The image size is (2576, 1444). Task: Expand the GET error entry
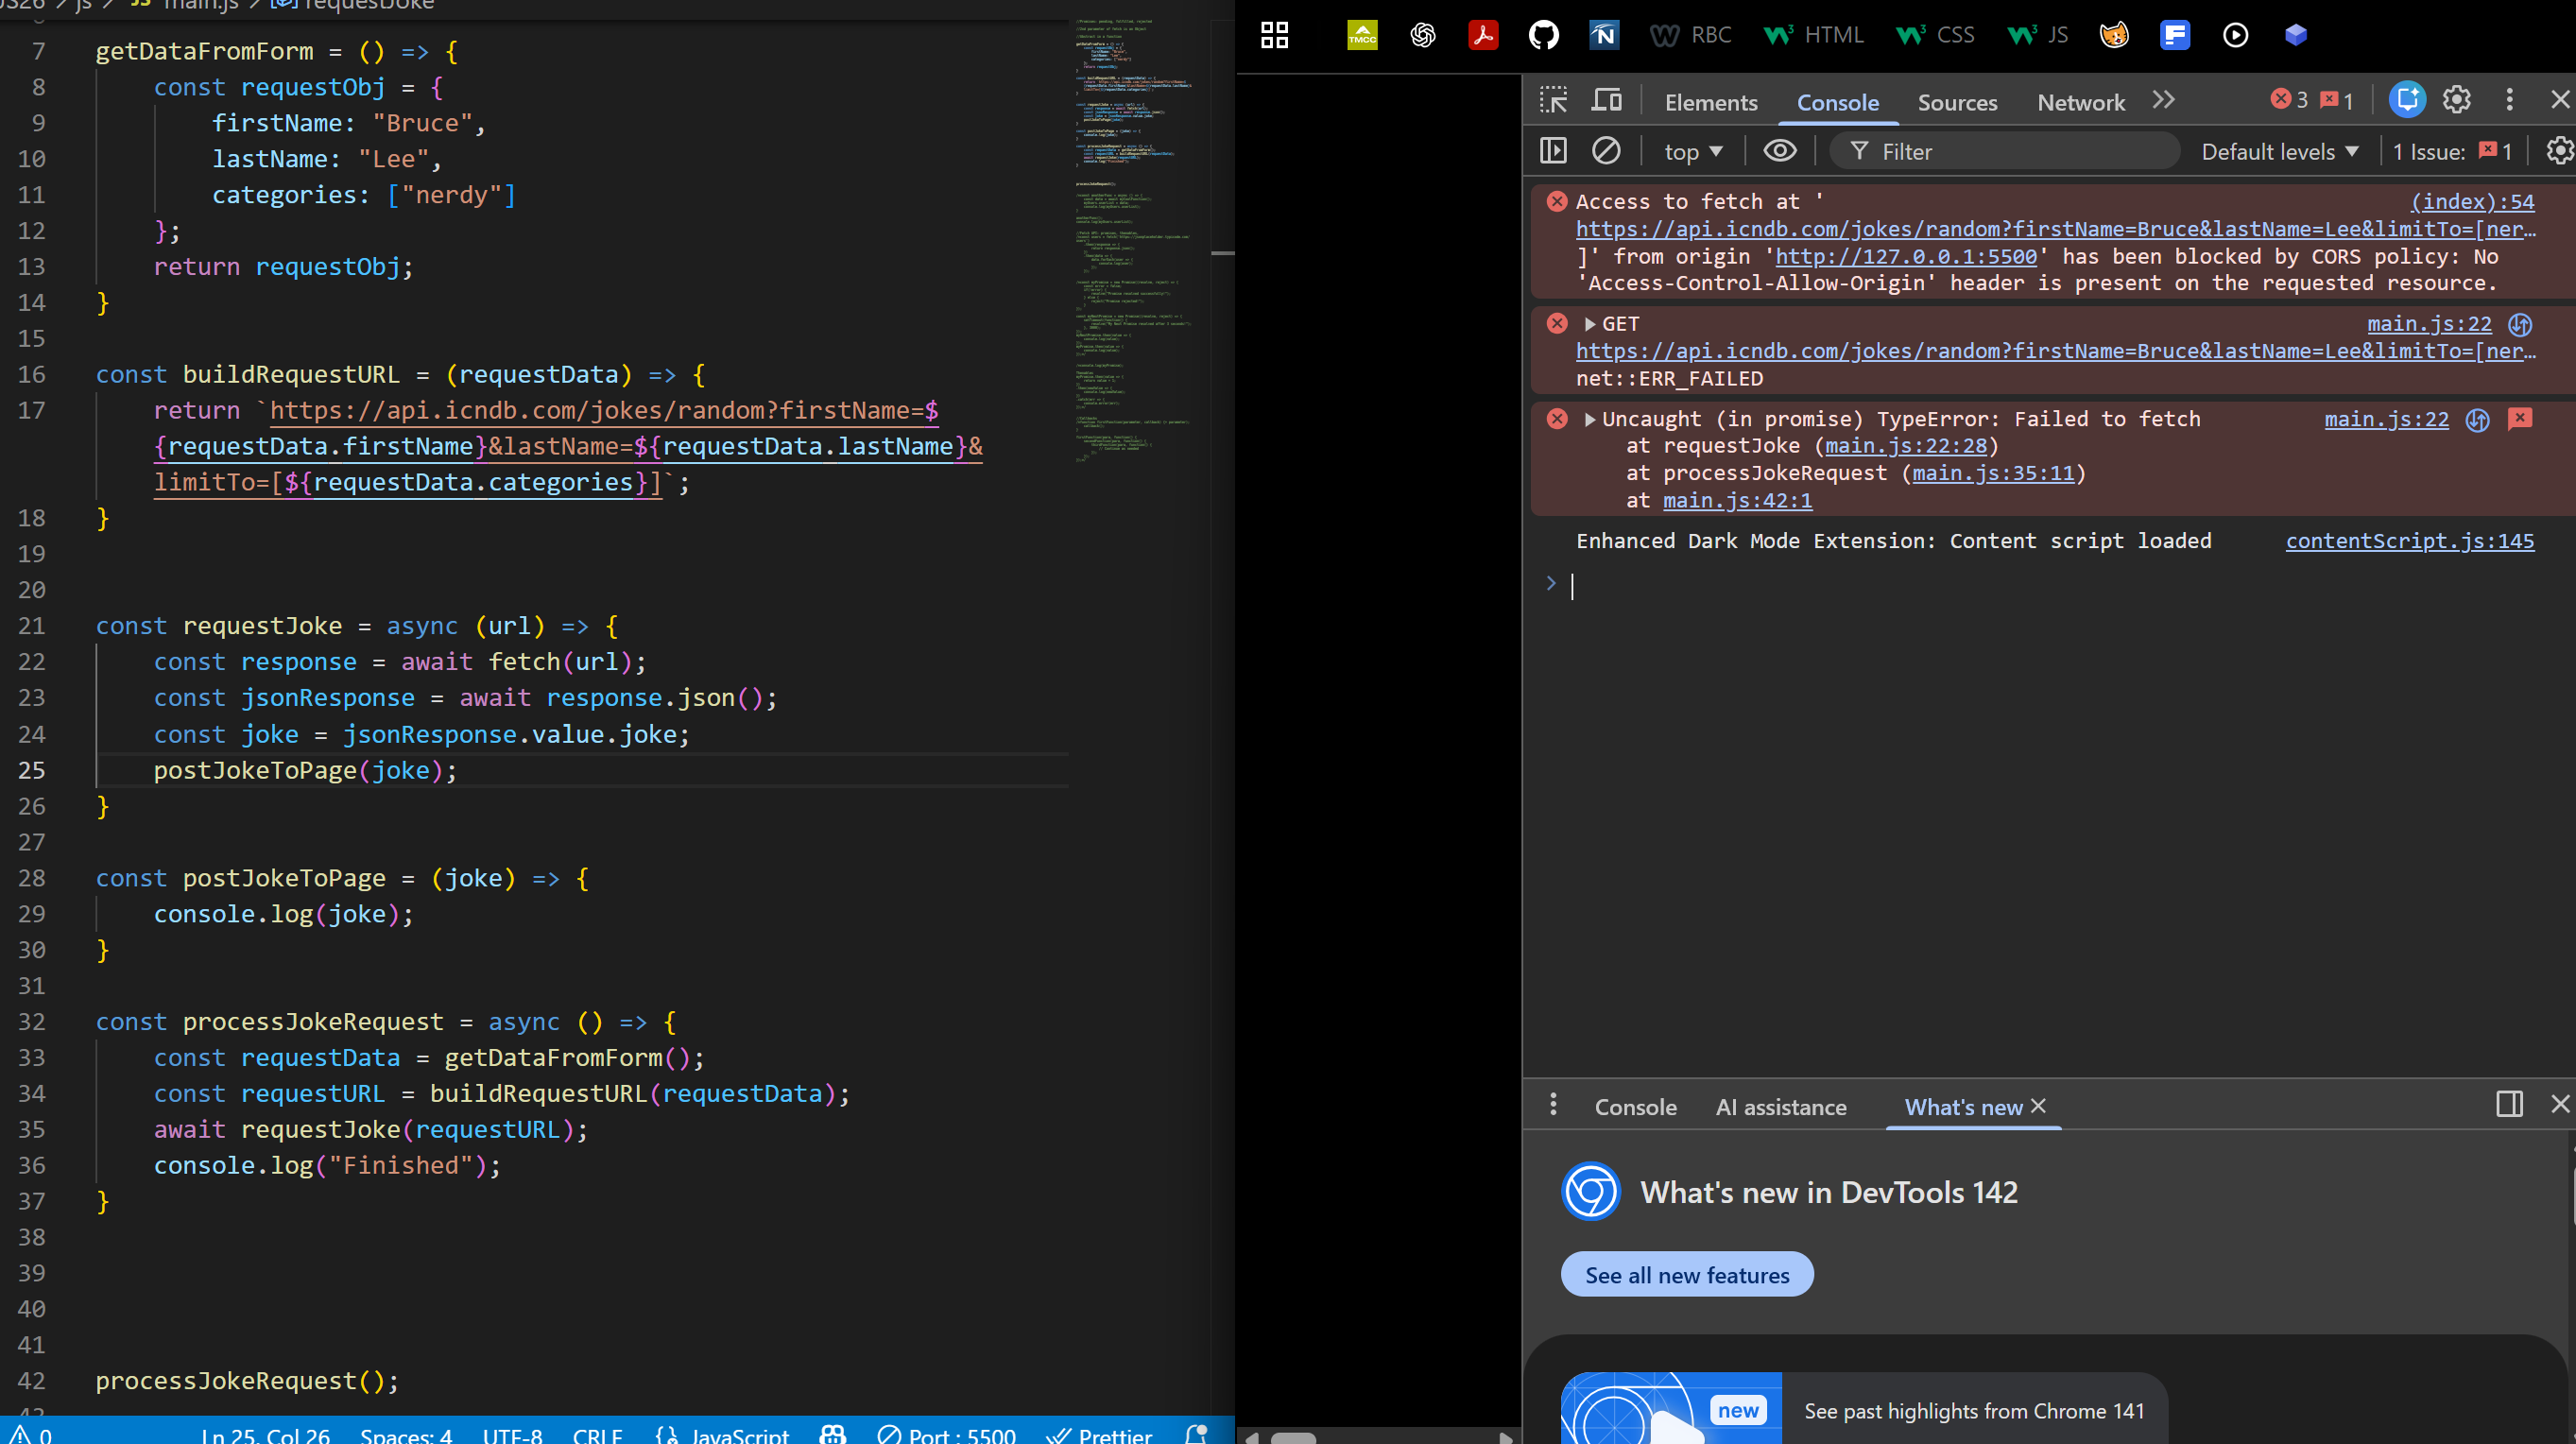(1590, 324)
